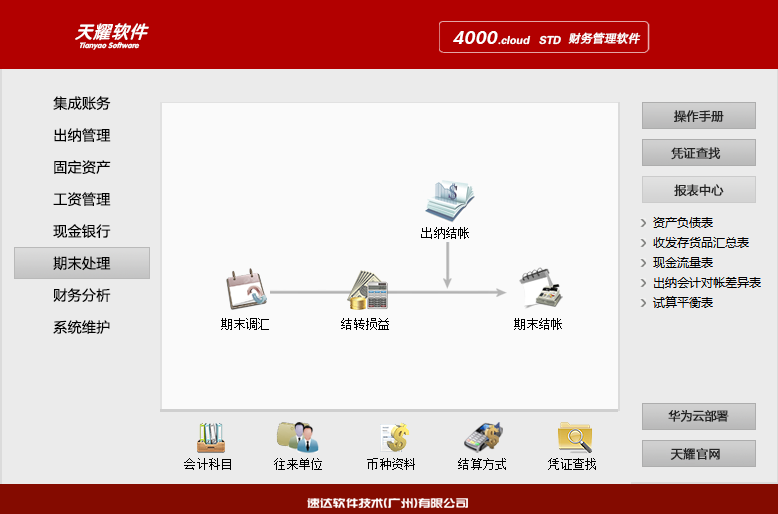Image resolution: width=778 pixels, height=514 pixels.
Task: Open 会计科目 file tray icon
Action: (210, 438)
